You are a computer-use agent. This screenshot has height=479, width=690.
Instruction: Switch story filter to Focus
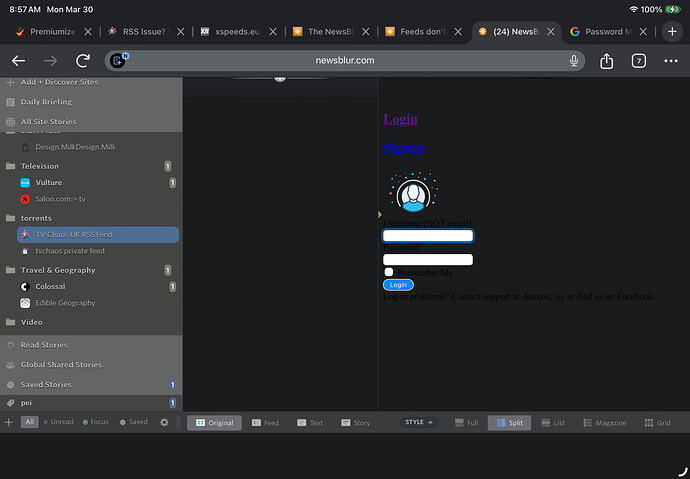[x=96, y=423]
